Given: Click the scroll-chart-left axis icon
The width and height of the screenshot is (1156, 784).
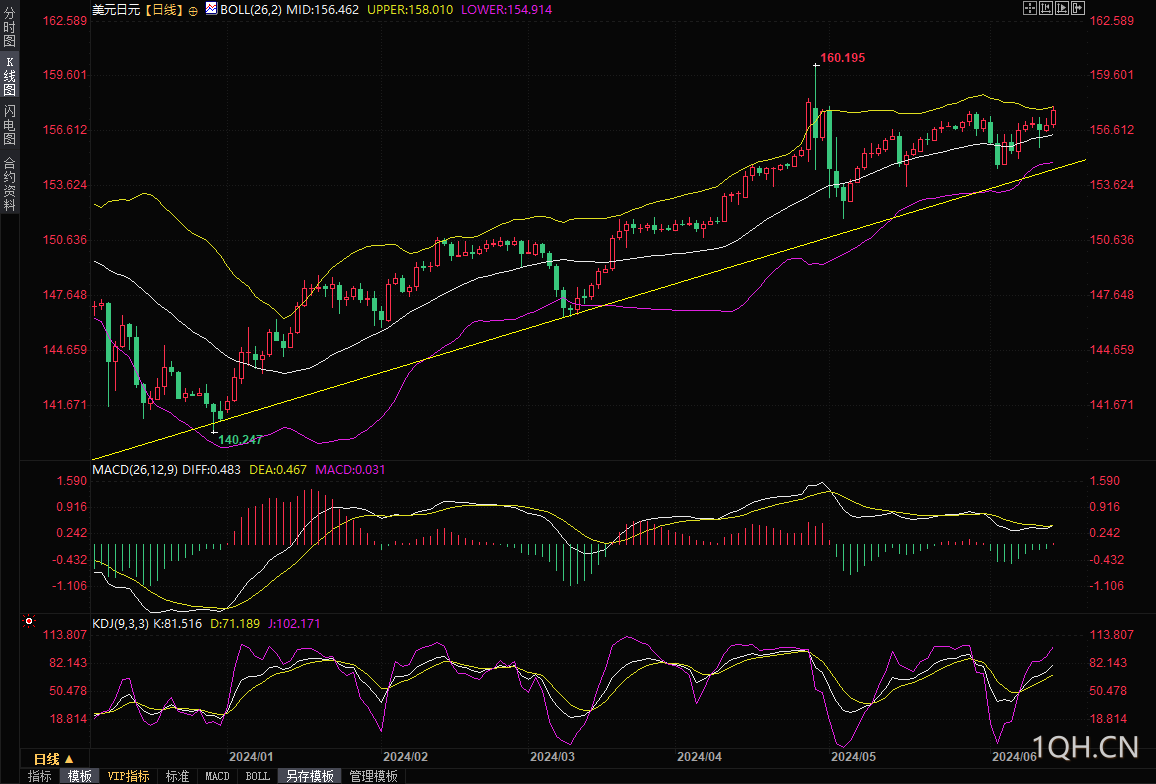Looking at the screenshot, I should [x=1046, y=8].
